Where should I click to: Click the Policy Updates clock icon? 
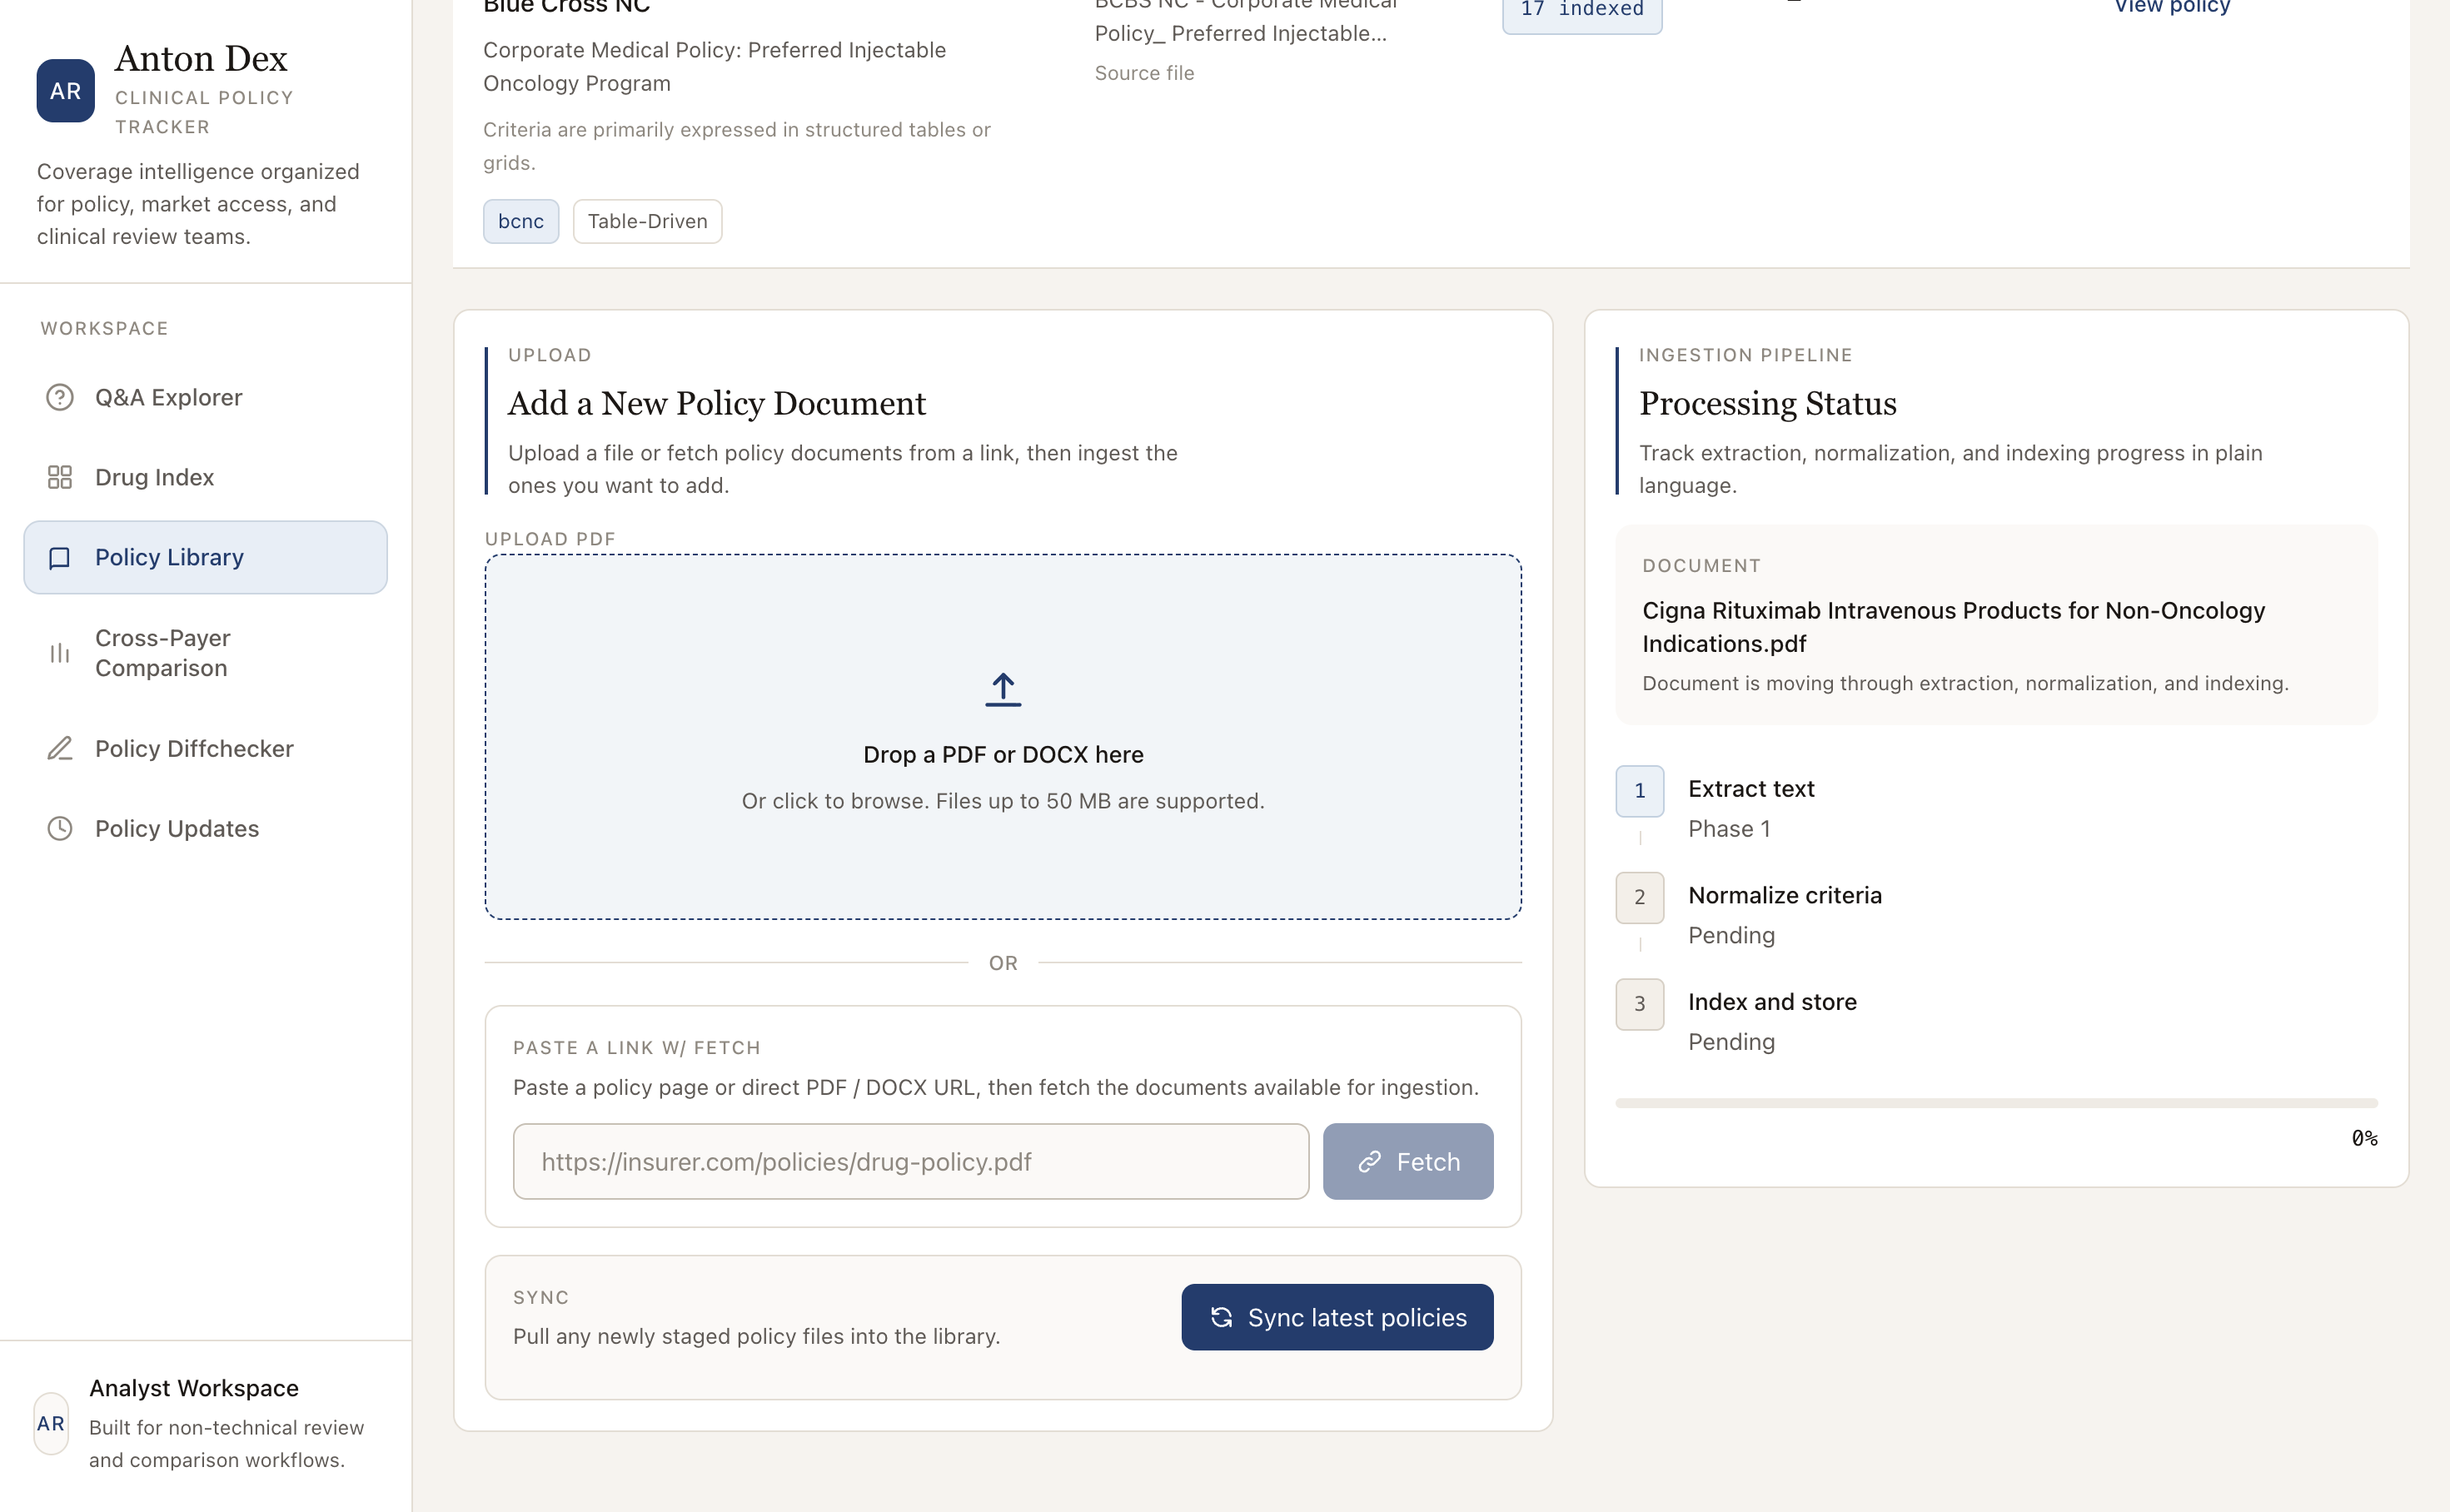60,828
